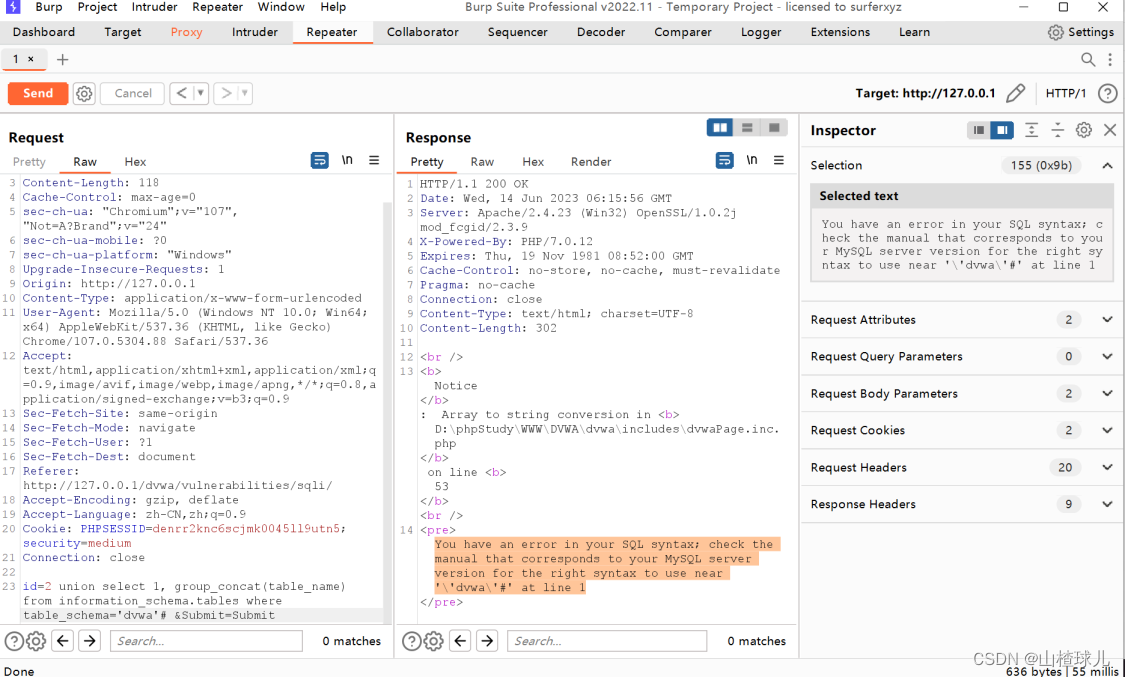
Task: Open the Burp menu
Action: point(49,7)
